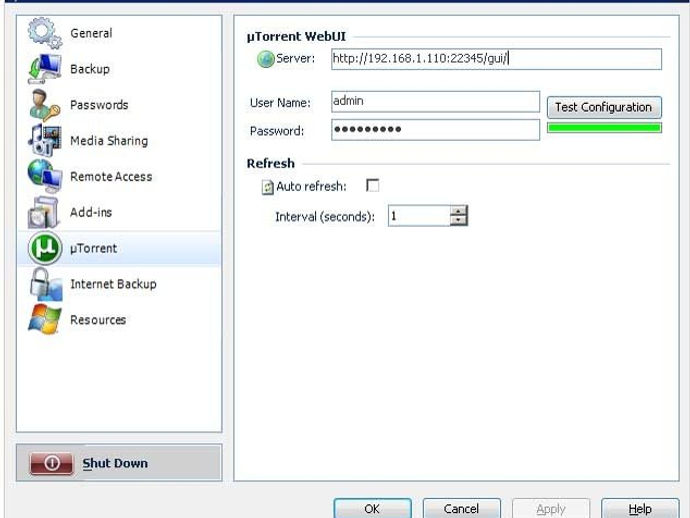This screenshot has width=690, height=518.
Task: Discard changes with the Cancel button
Action: [461, 509]
